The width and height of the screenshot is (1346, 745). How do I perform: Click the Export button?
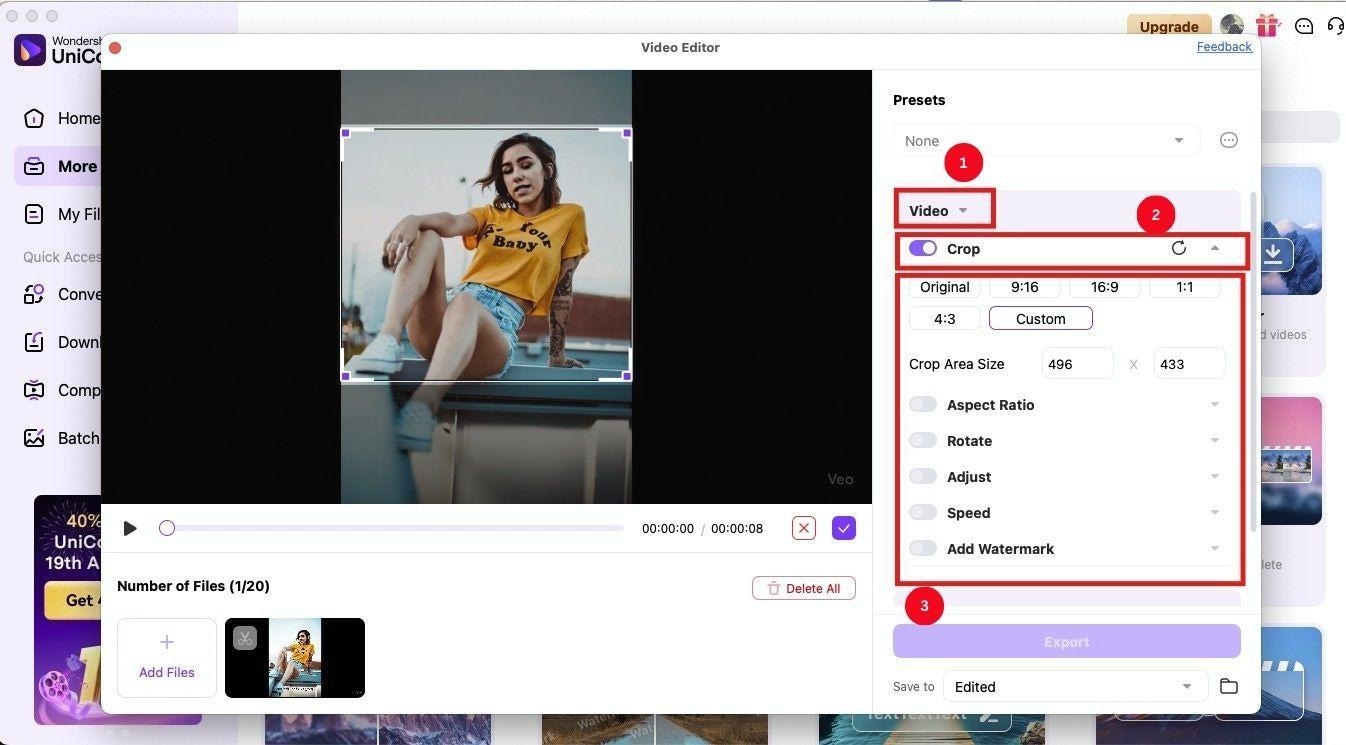pyautogui.click(x=1067, y=642)
